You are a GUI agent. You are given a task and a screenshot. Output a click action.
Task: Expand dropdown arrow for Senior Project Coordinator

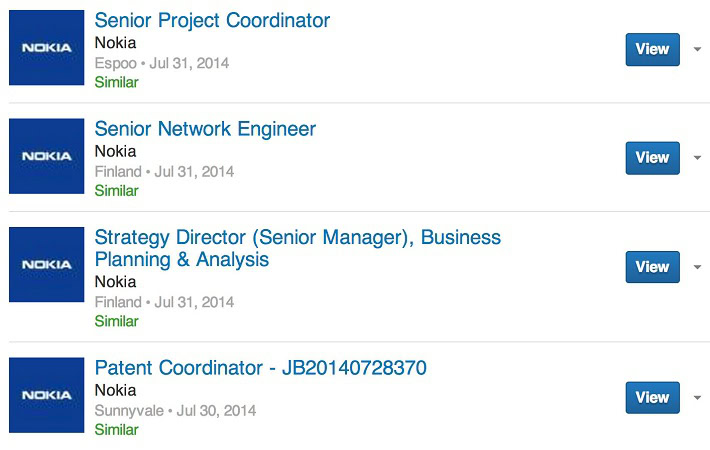[697, 49]
